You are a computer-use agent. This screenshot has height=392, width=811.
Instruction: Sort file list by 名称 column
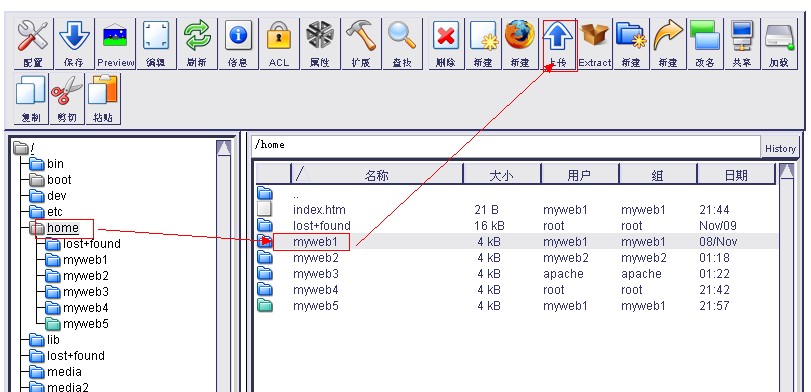pos(377,175)
